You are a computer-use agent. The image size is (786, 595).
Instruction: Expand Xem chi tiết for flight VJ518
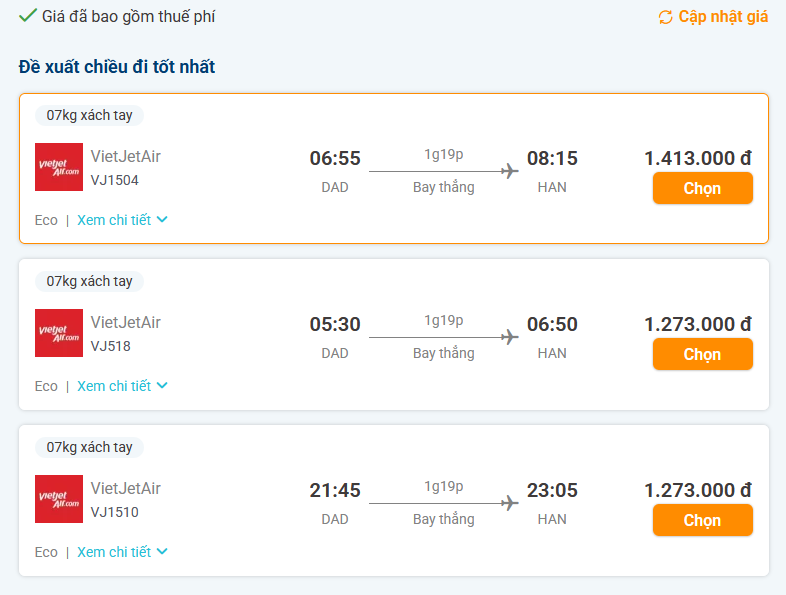click(122, 386)
